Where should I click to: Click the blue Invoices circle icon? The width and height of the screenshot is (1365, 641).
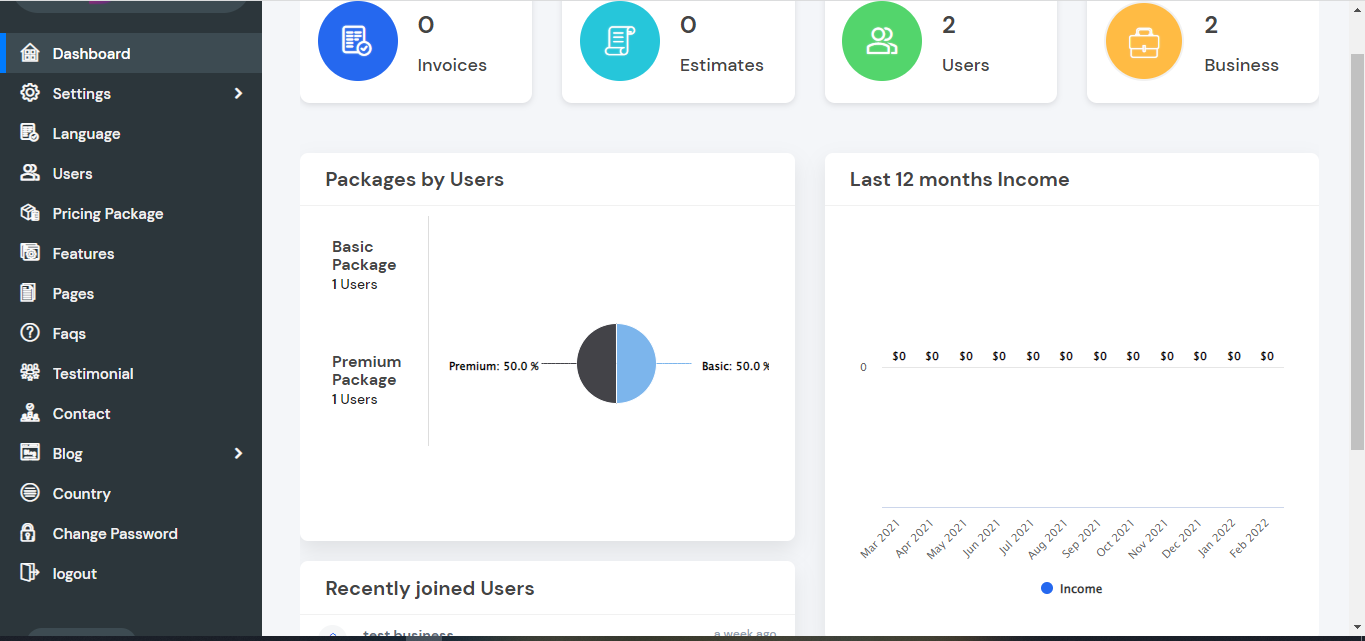(357, 41)
